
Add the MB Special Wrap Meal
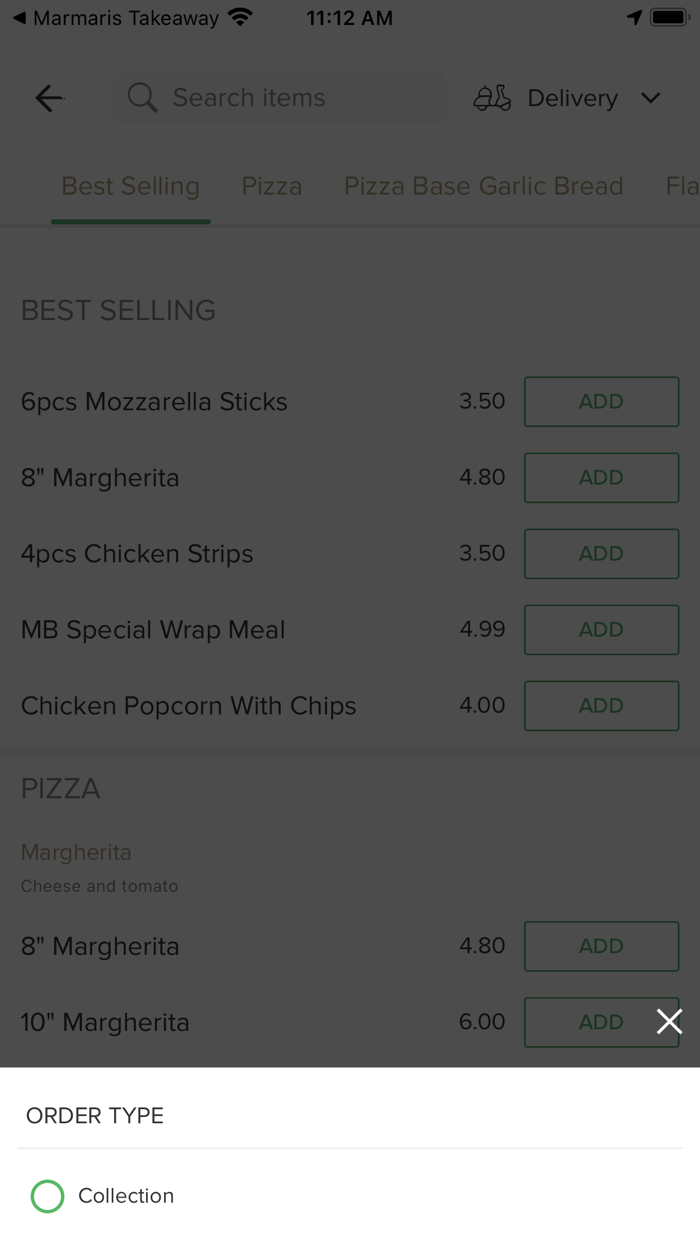(x=601, y=629)
